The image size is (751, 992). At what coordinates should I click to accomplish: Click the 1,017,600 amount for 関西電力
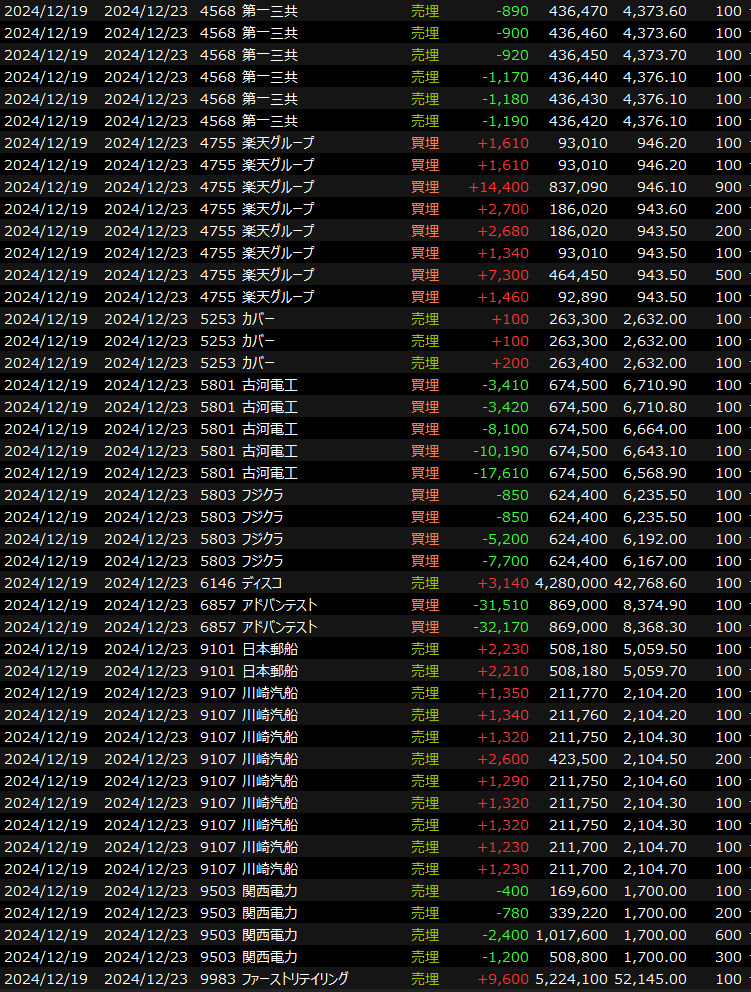coord(571,935)
